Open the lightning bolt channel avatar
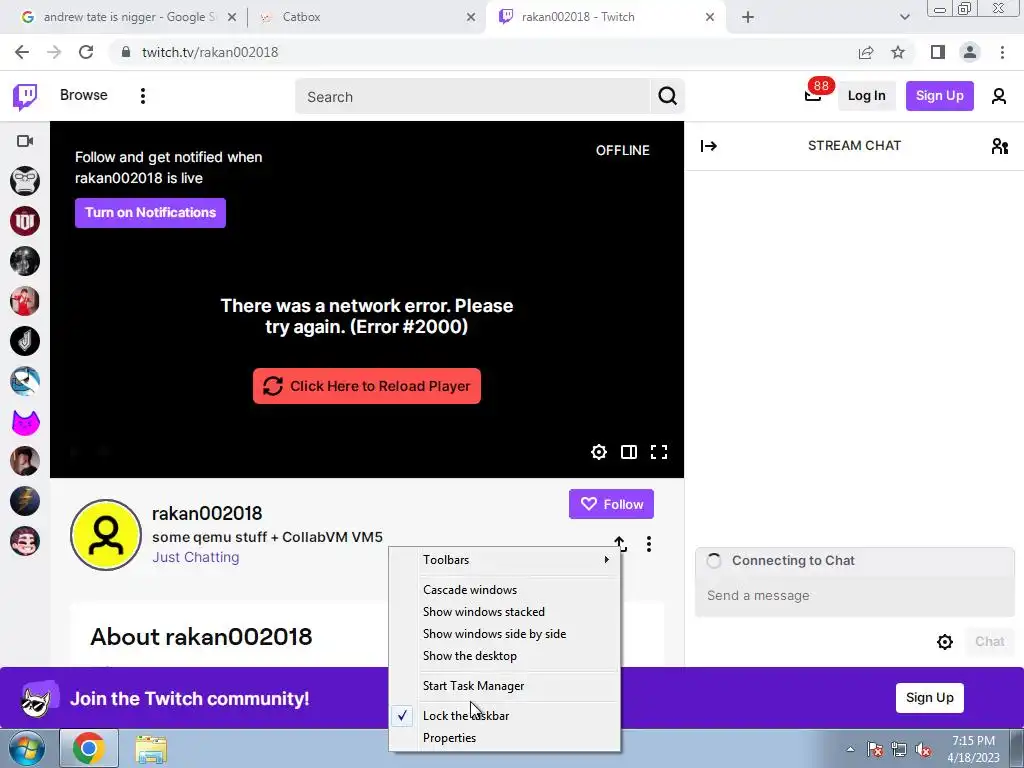 (x=25, y=501)
